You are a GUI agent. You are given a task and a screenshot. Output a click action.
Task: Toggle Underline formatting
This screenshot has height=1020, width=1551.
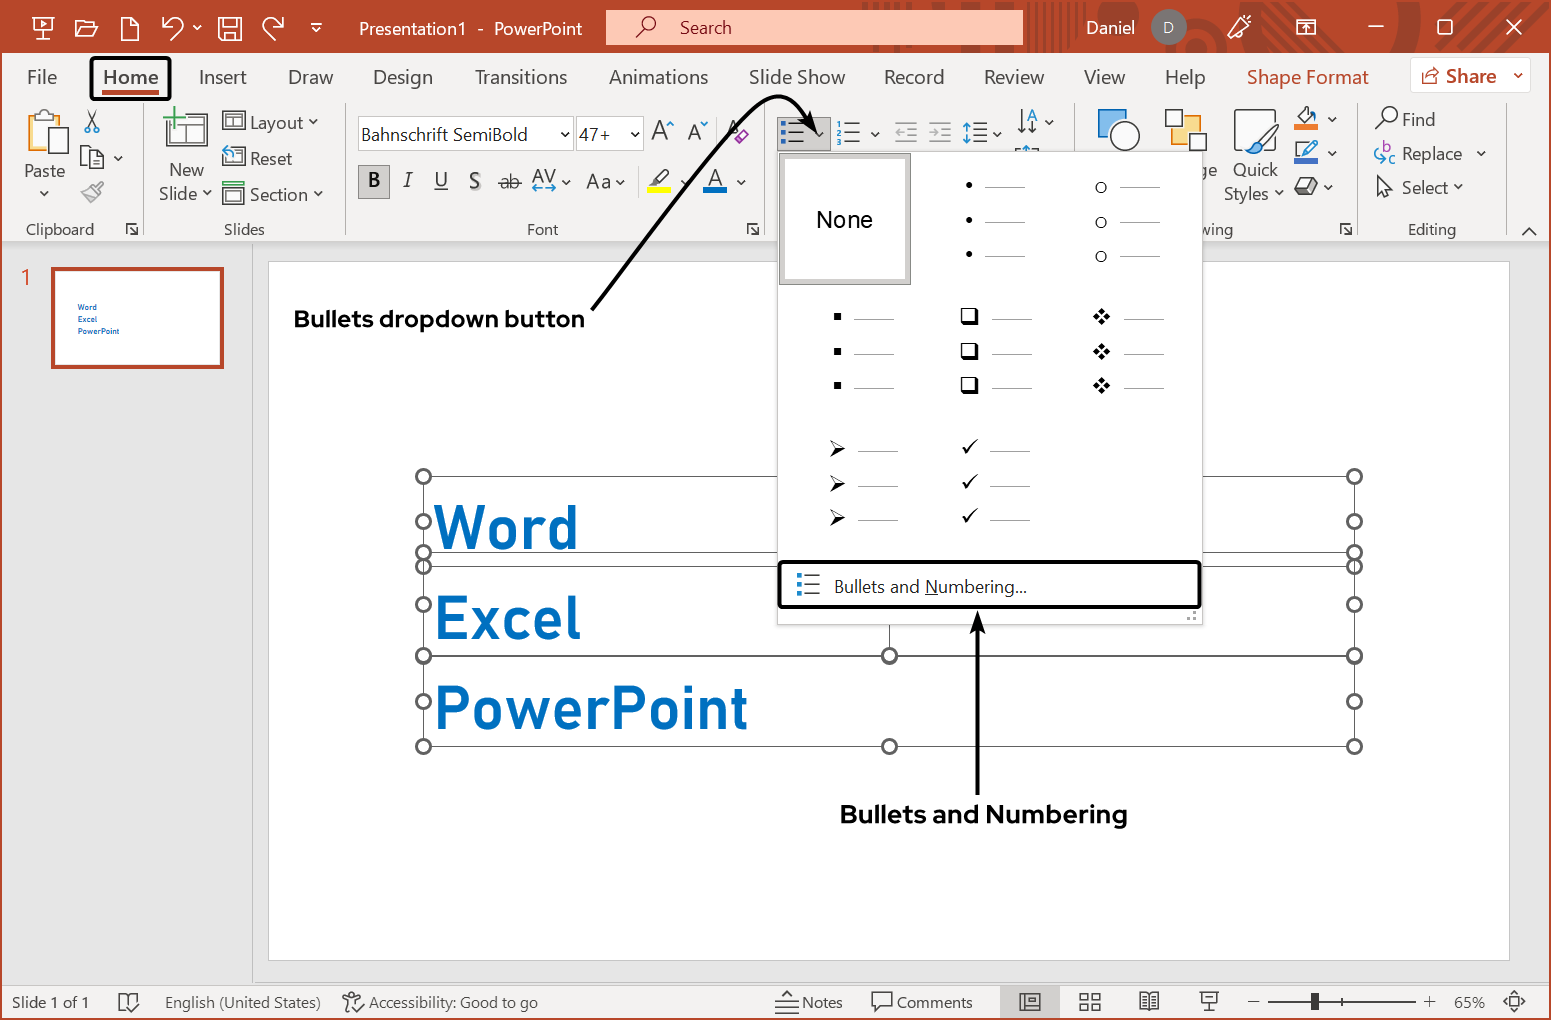click(x=441, y=181)
